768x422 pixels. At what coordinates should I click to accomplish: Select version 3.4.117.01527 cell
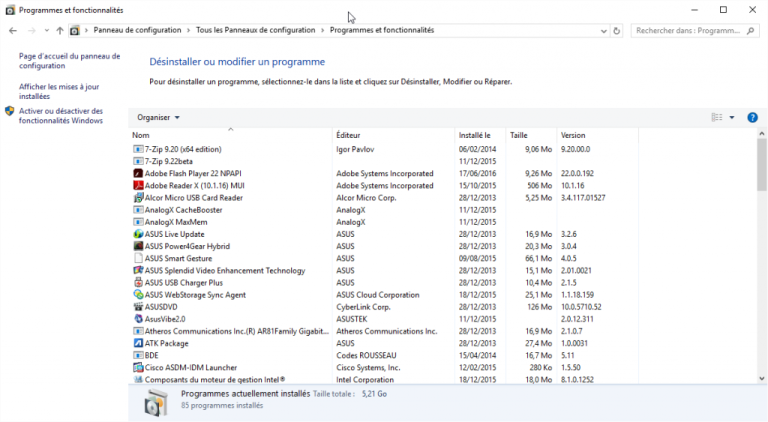pyautogui.click(x=583, y=198)
